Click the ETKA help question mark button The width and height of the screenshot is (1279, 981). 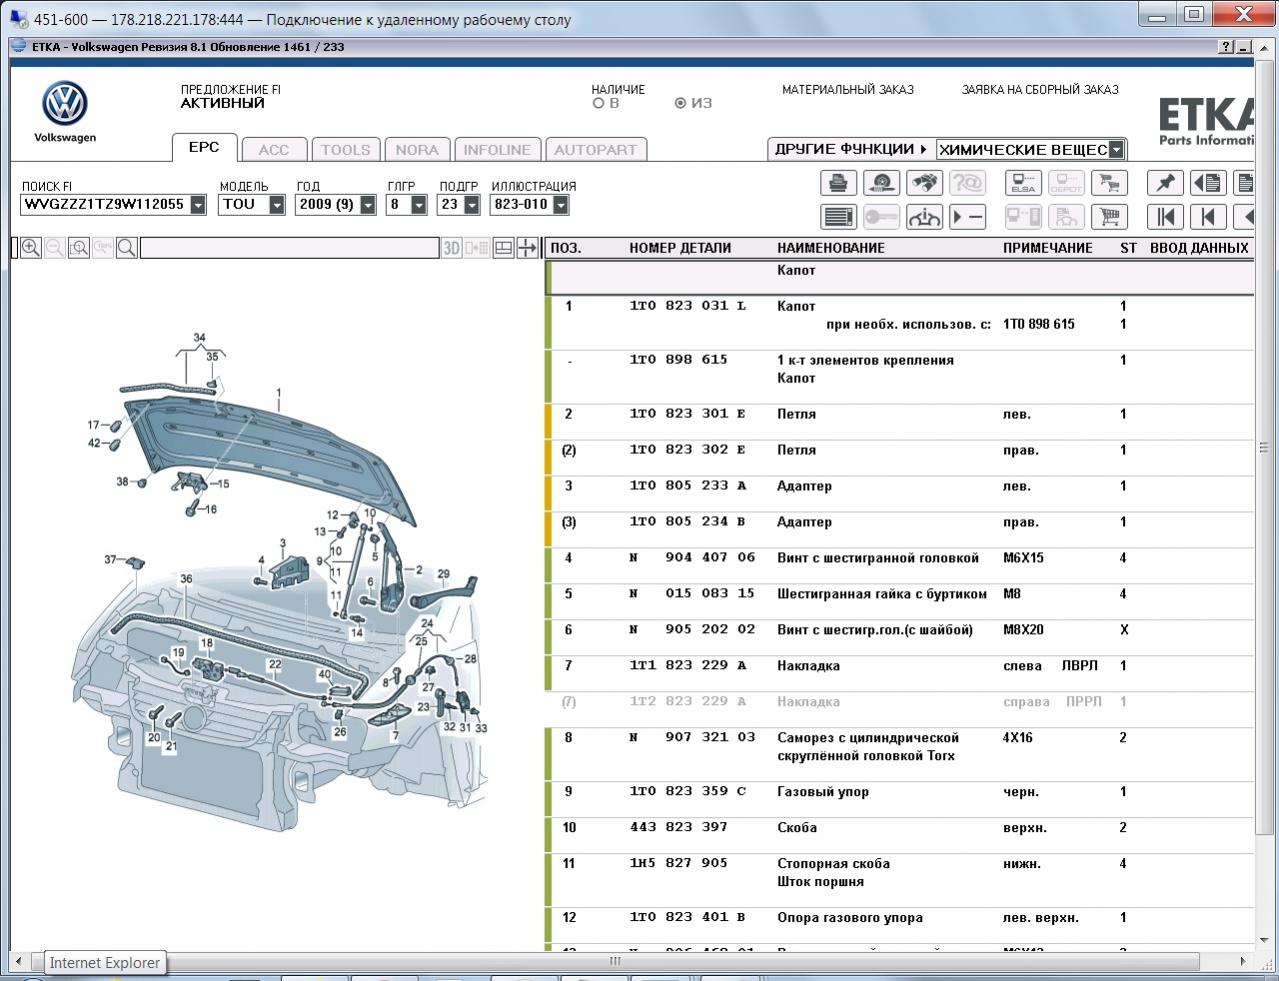pyautogui.click(x=1226, y=47)
